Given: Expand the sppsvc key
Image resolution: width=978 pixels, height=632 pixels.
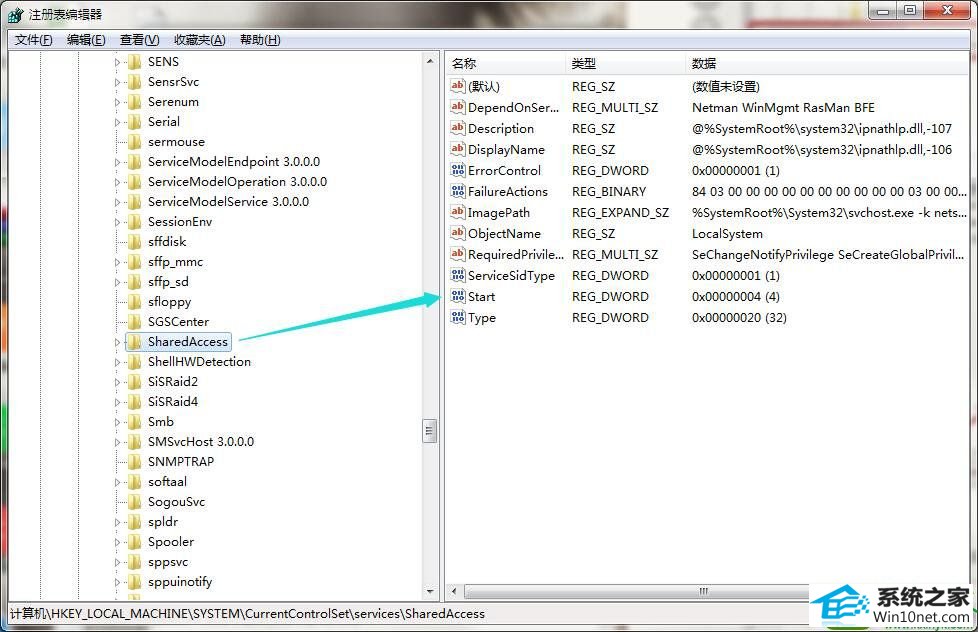Looking at the screenshot, I should coord(117,562).
